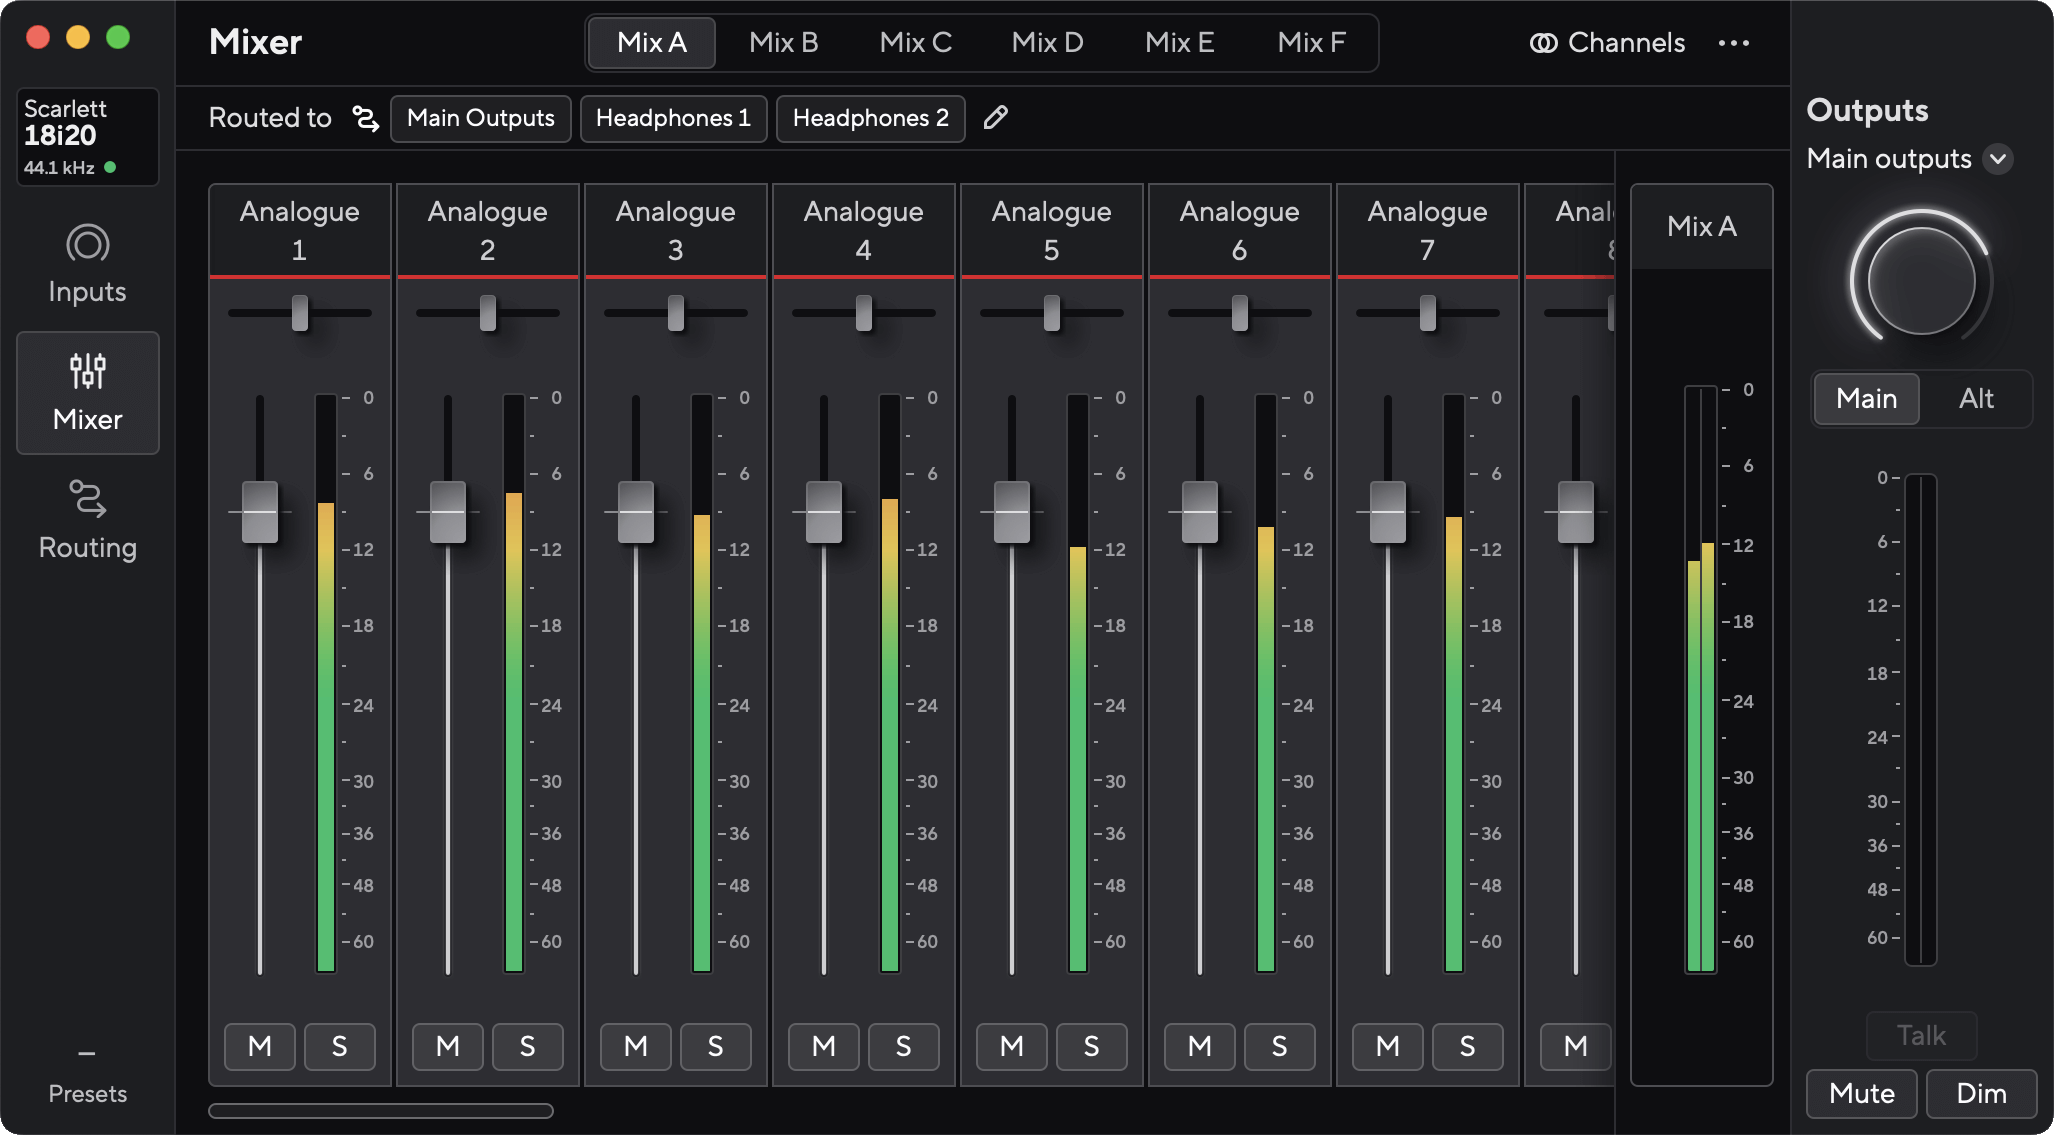The width and height of the screenshot is (2054, 1135).
Task: Open the three-dot more options menu
Action: 1734,43
